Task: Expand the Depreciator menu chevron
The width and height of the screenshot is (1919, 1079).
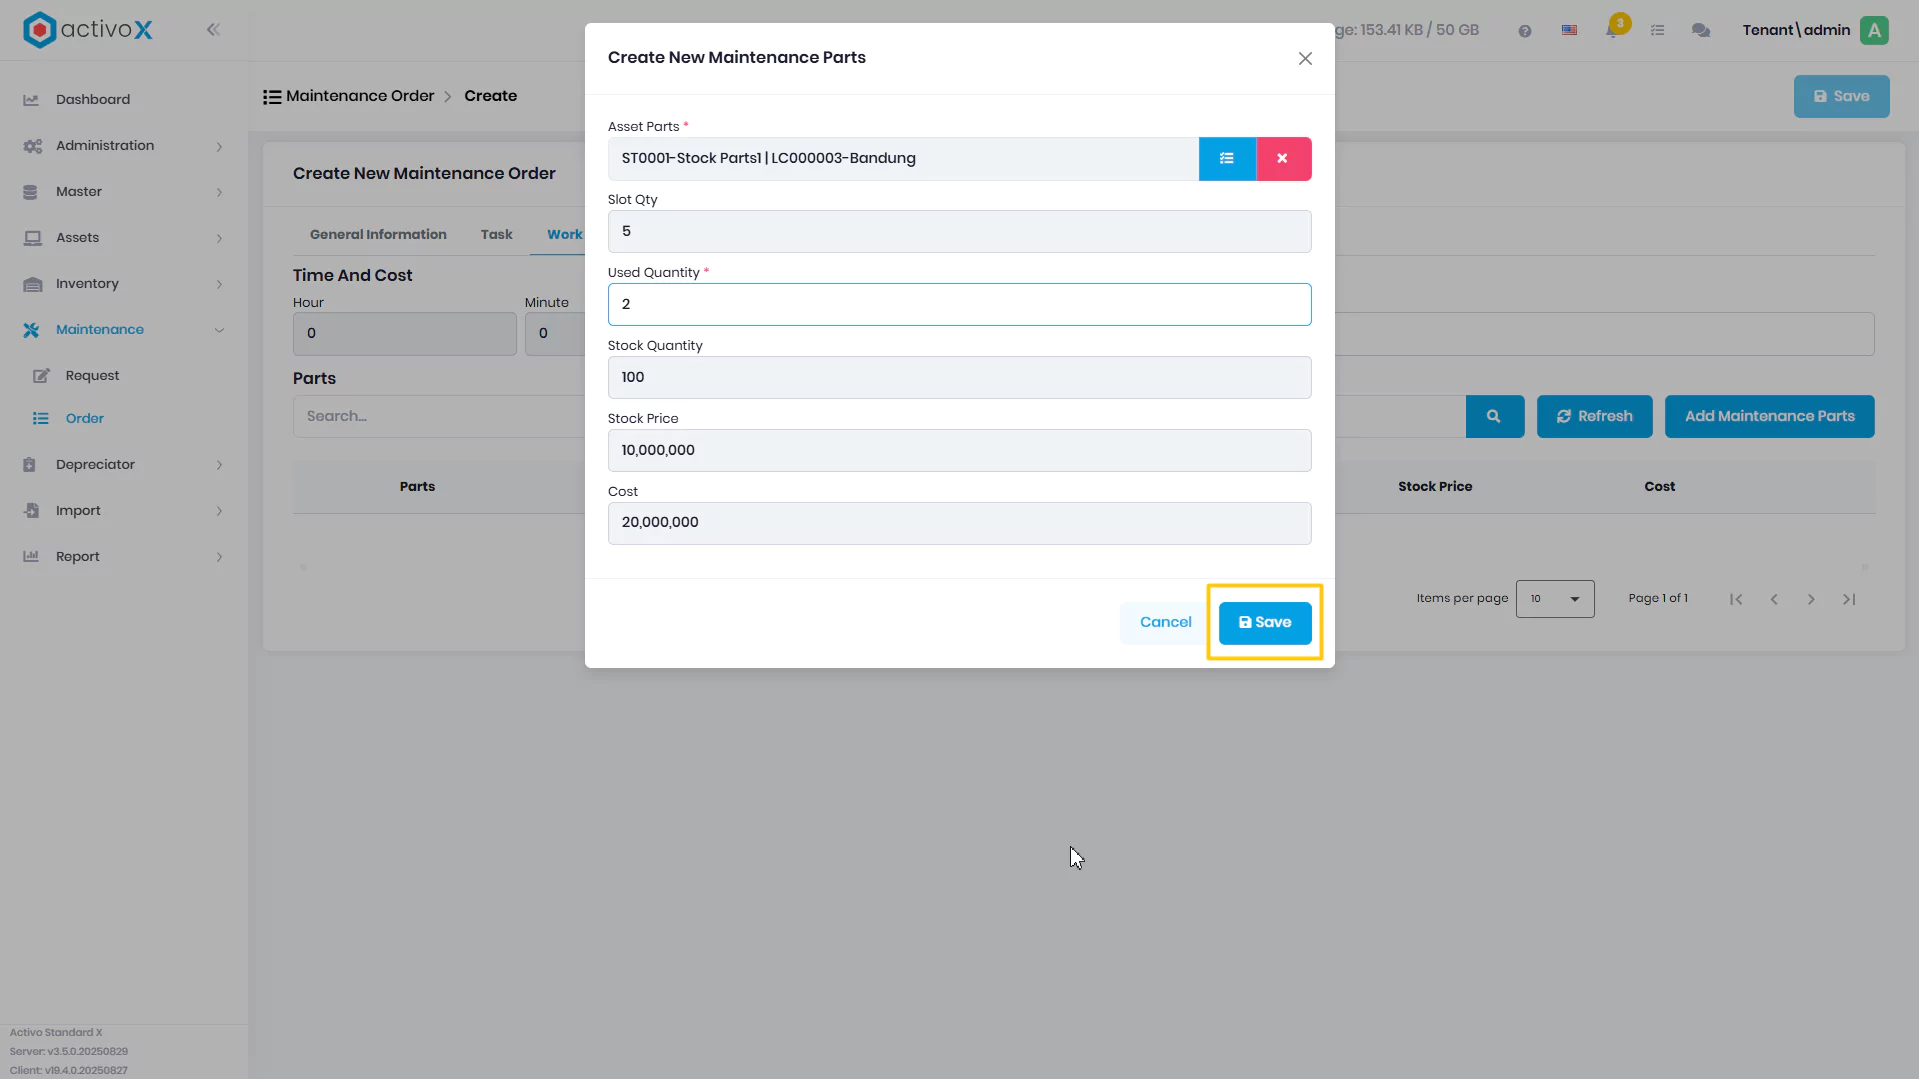Action: coord(219,465)
